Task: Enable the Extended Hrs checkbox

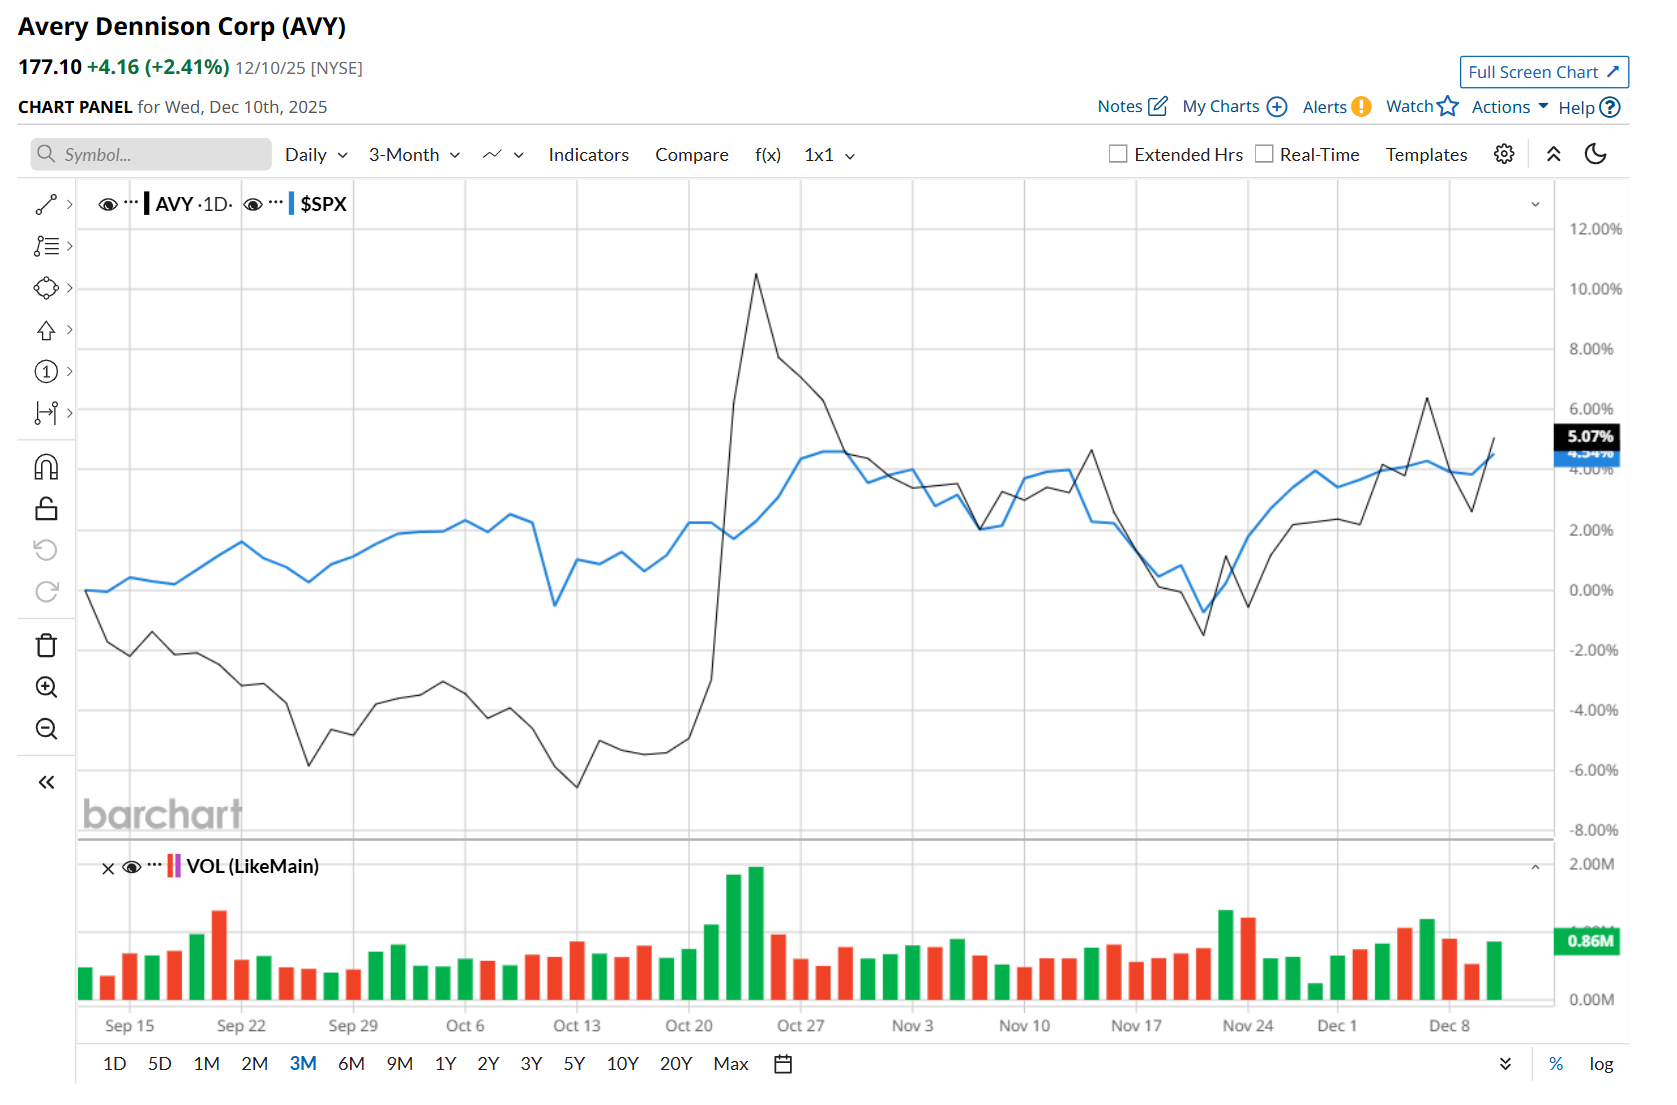Action: coord(1118,154)
